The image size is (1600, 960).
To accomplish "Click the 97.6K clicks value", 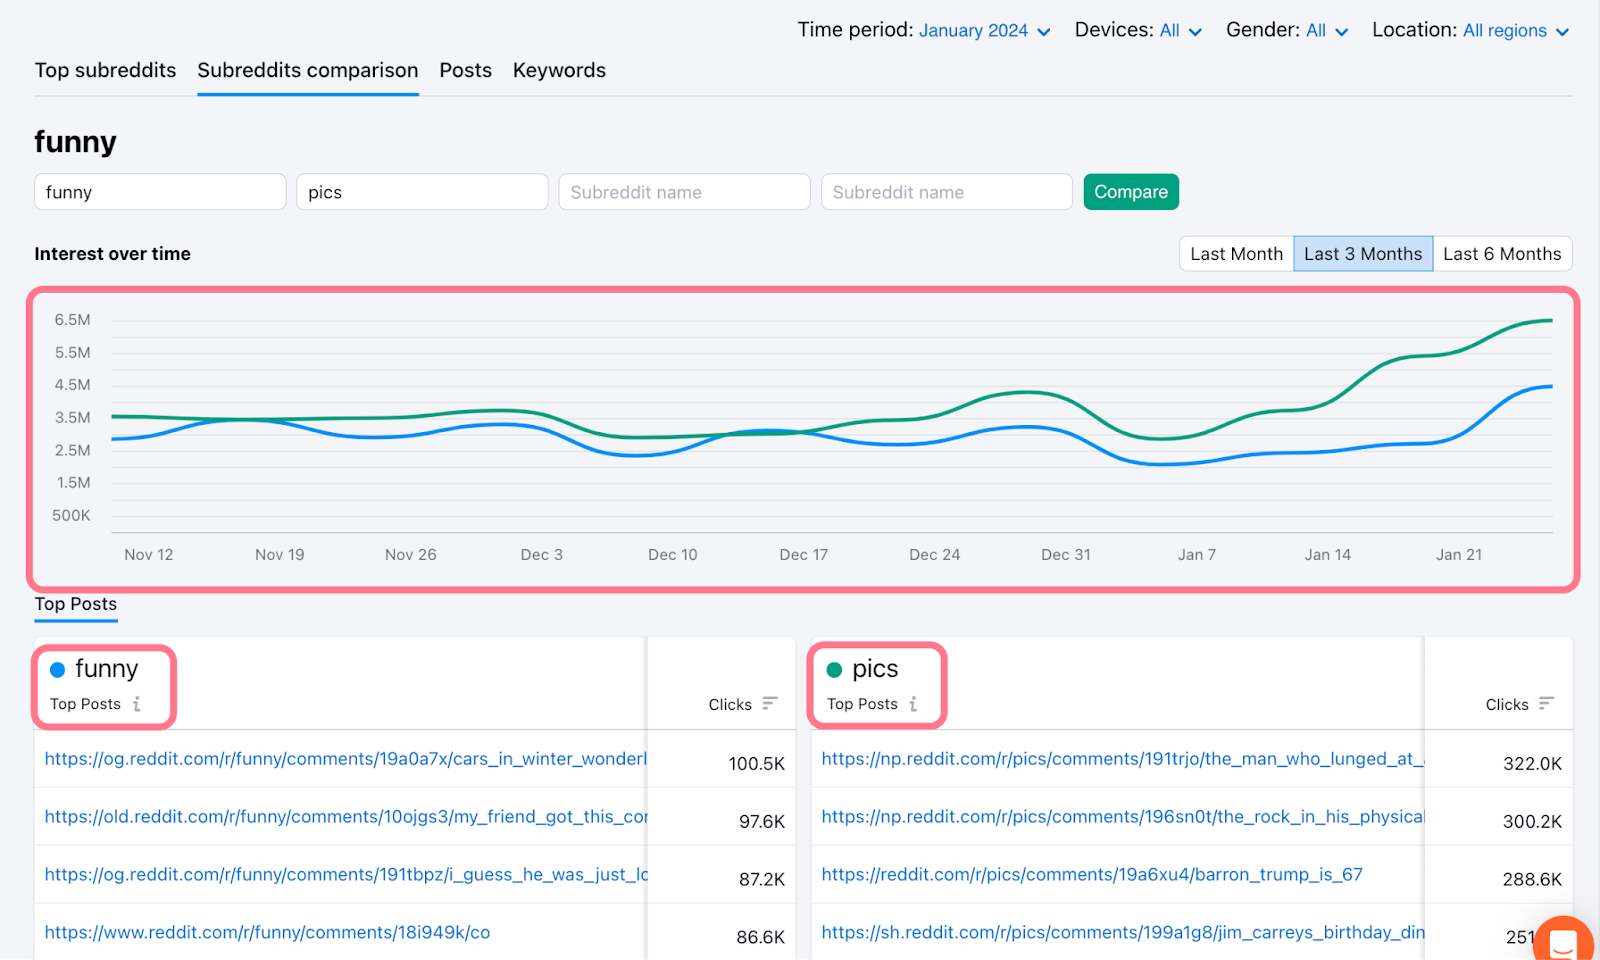I will pos(762,822).
